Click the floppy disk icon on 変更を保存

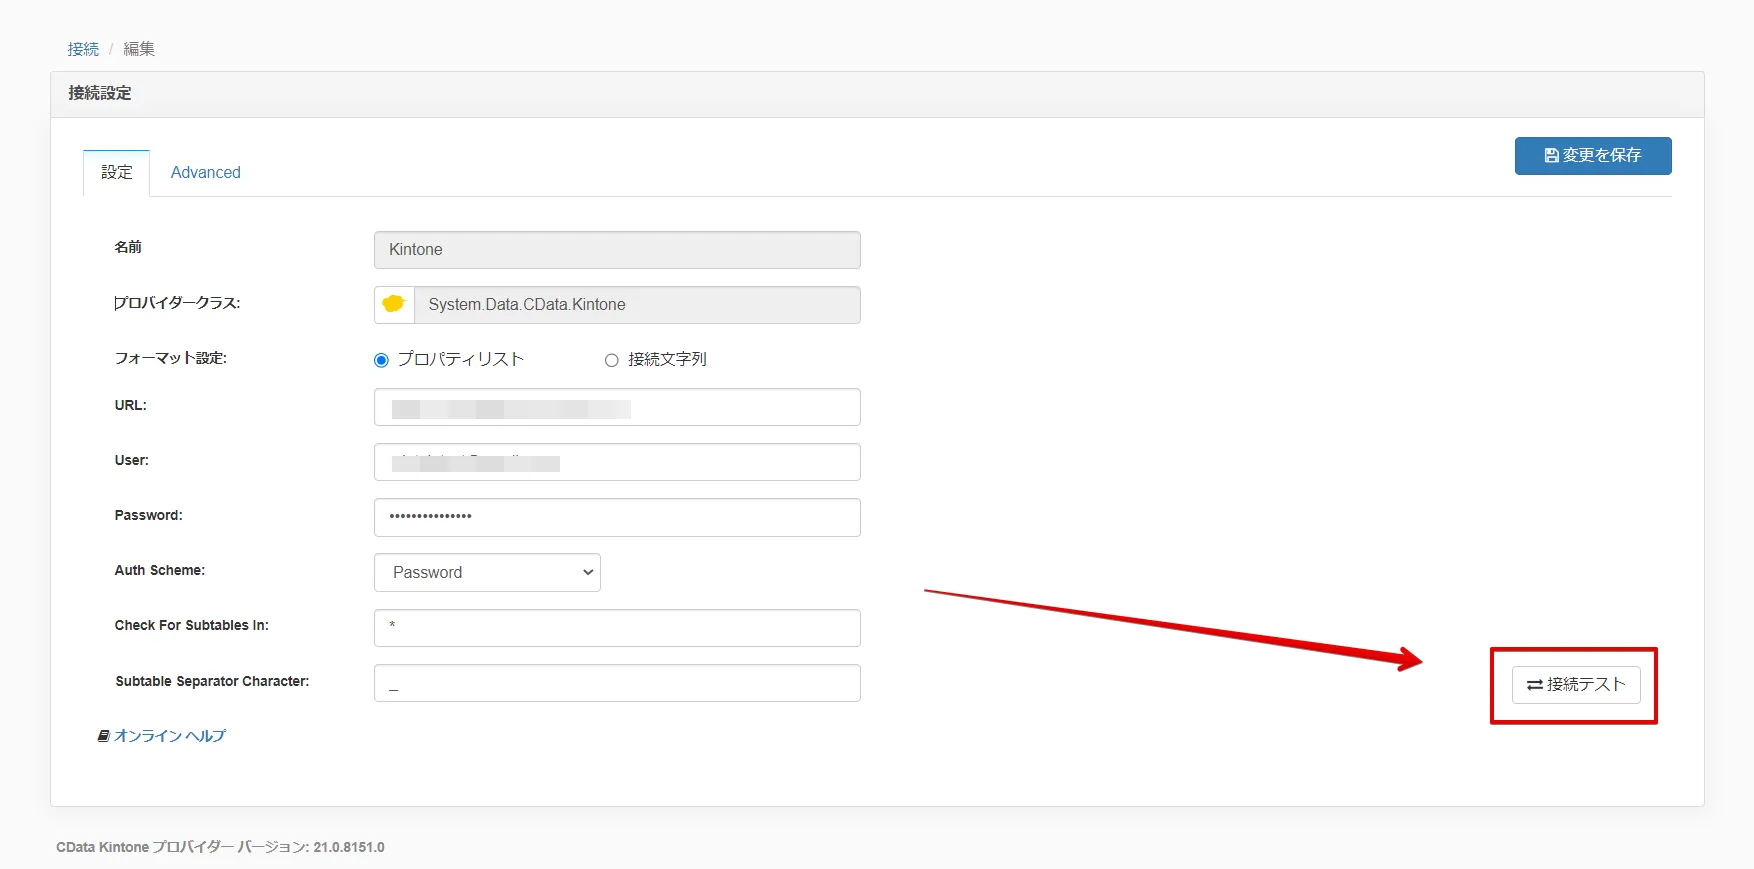click(x=1551, y=155)
